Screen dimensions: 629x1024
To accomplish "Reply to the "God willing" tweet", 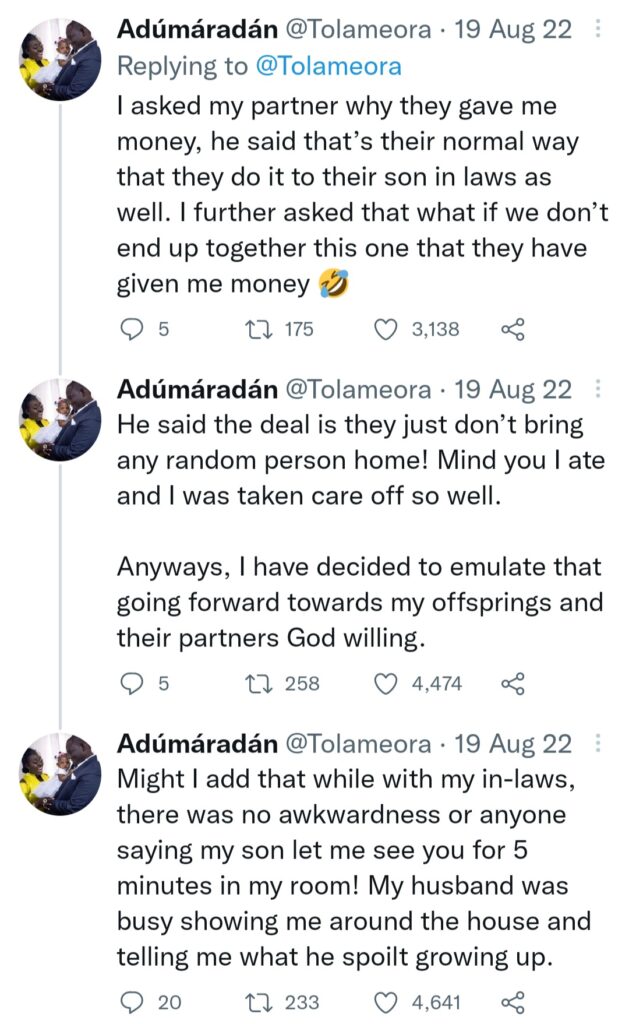I will [x=132, y=683].
